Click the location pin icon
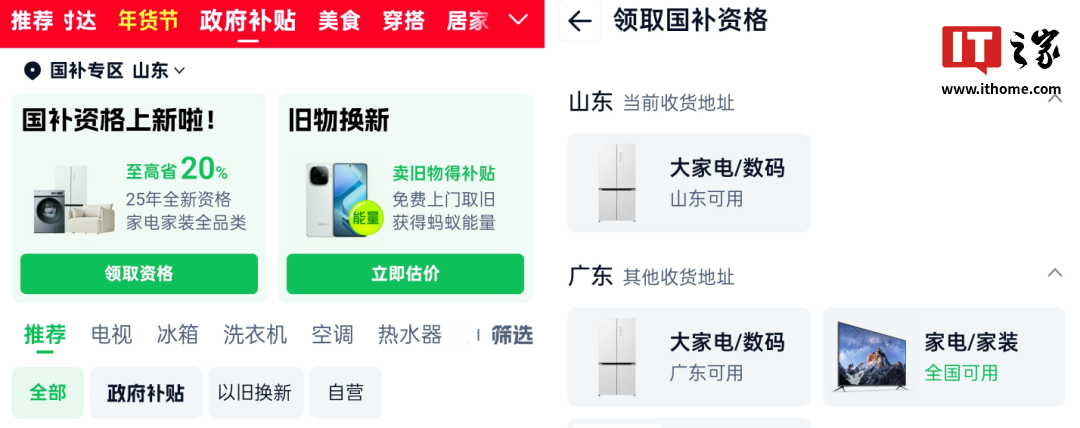1080x428 pixels. point(33,71)
